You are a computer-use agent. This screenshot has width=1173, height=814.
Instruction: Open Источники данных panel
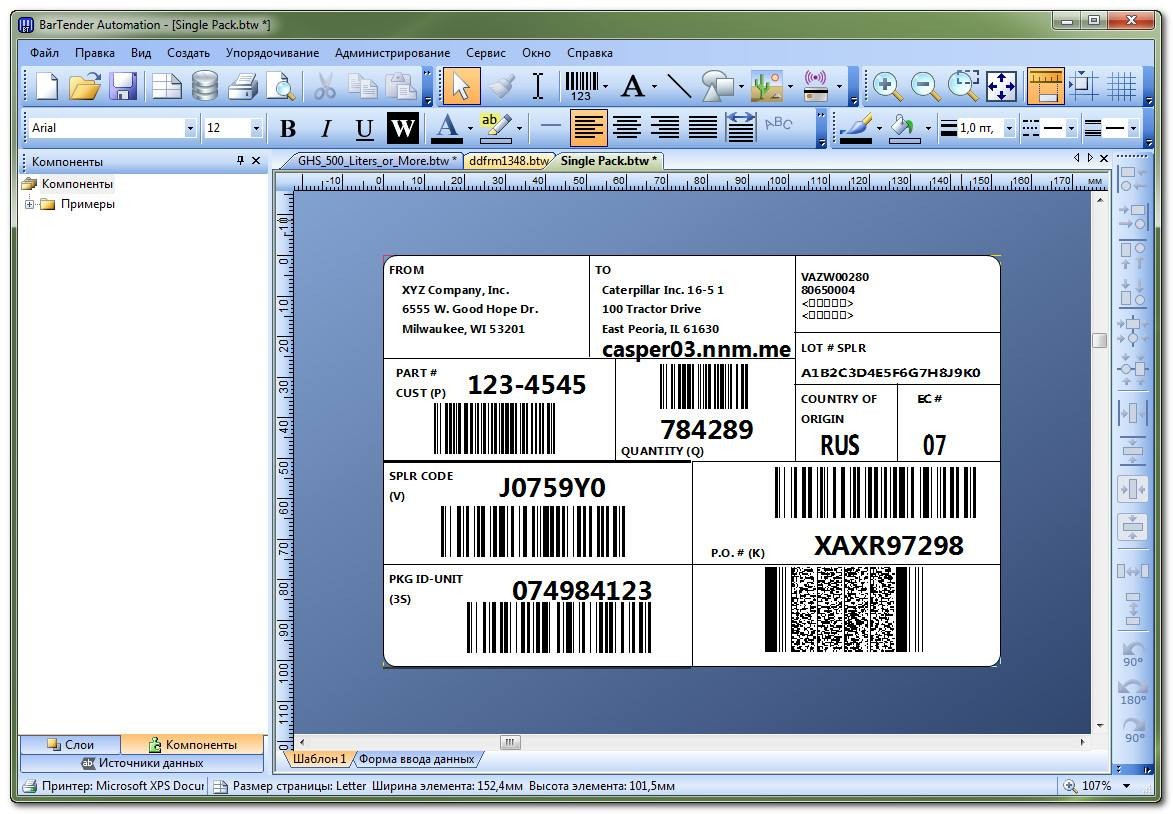click(x=142, y=763)
